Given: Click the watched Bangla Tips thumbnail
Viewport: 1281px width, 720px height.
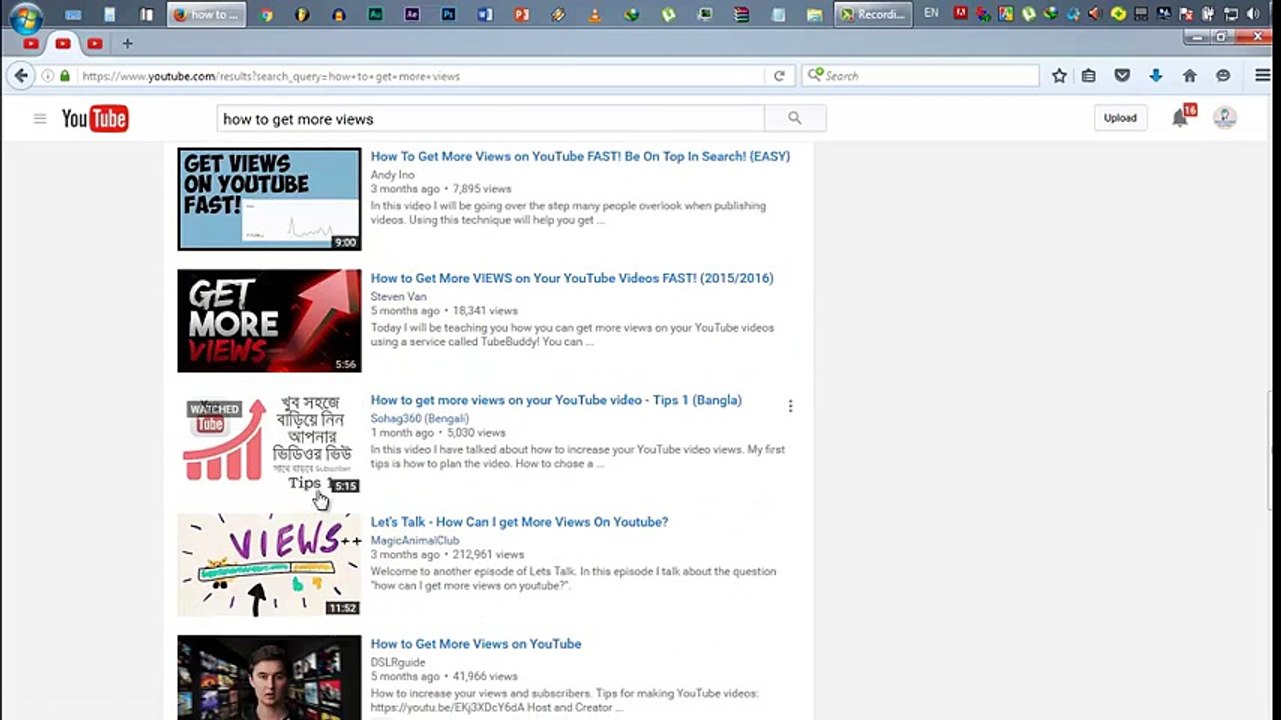Looking at the screenshot, I should (x=269, y=443).
